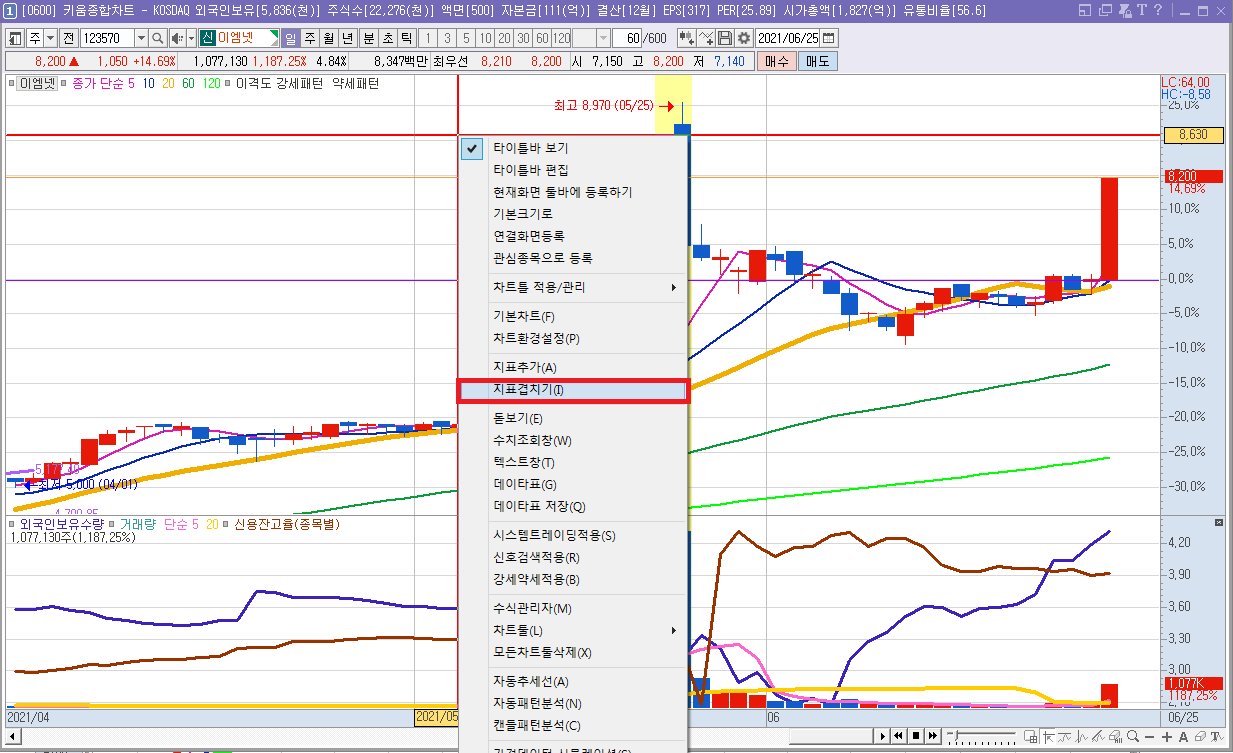Open the stock code dropdown arrow
1233x753 pixels.
(141, 38)
